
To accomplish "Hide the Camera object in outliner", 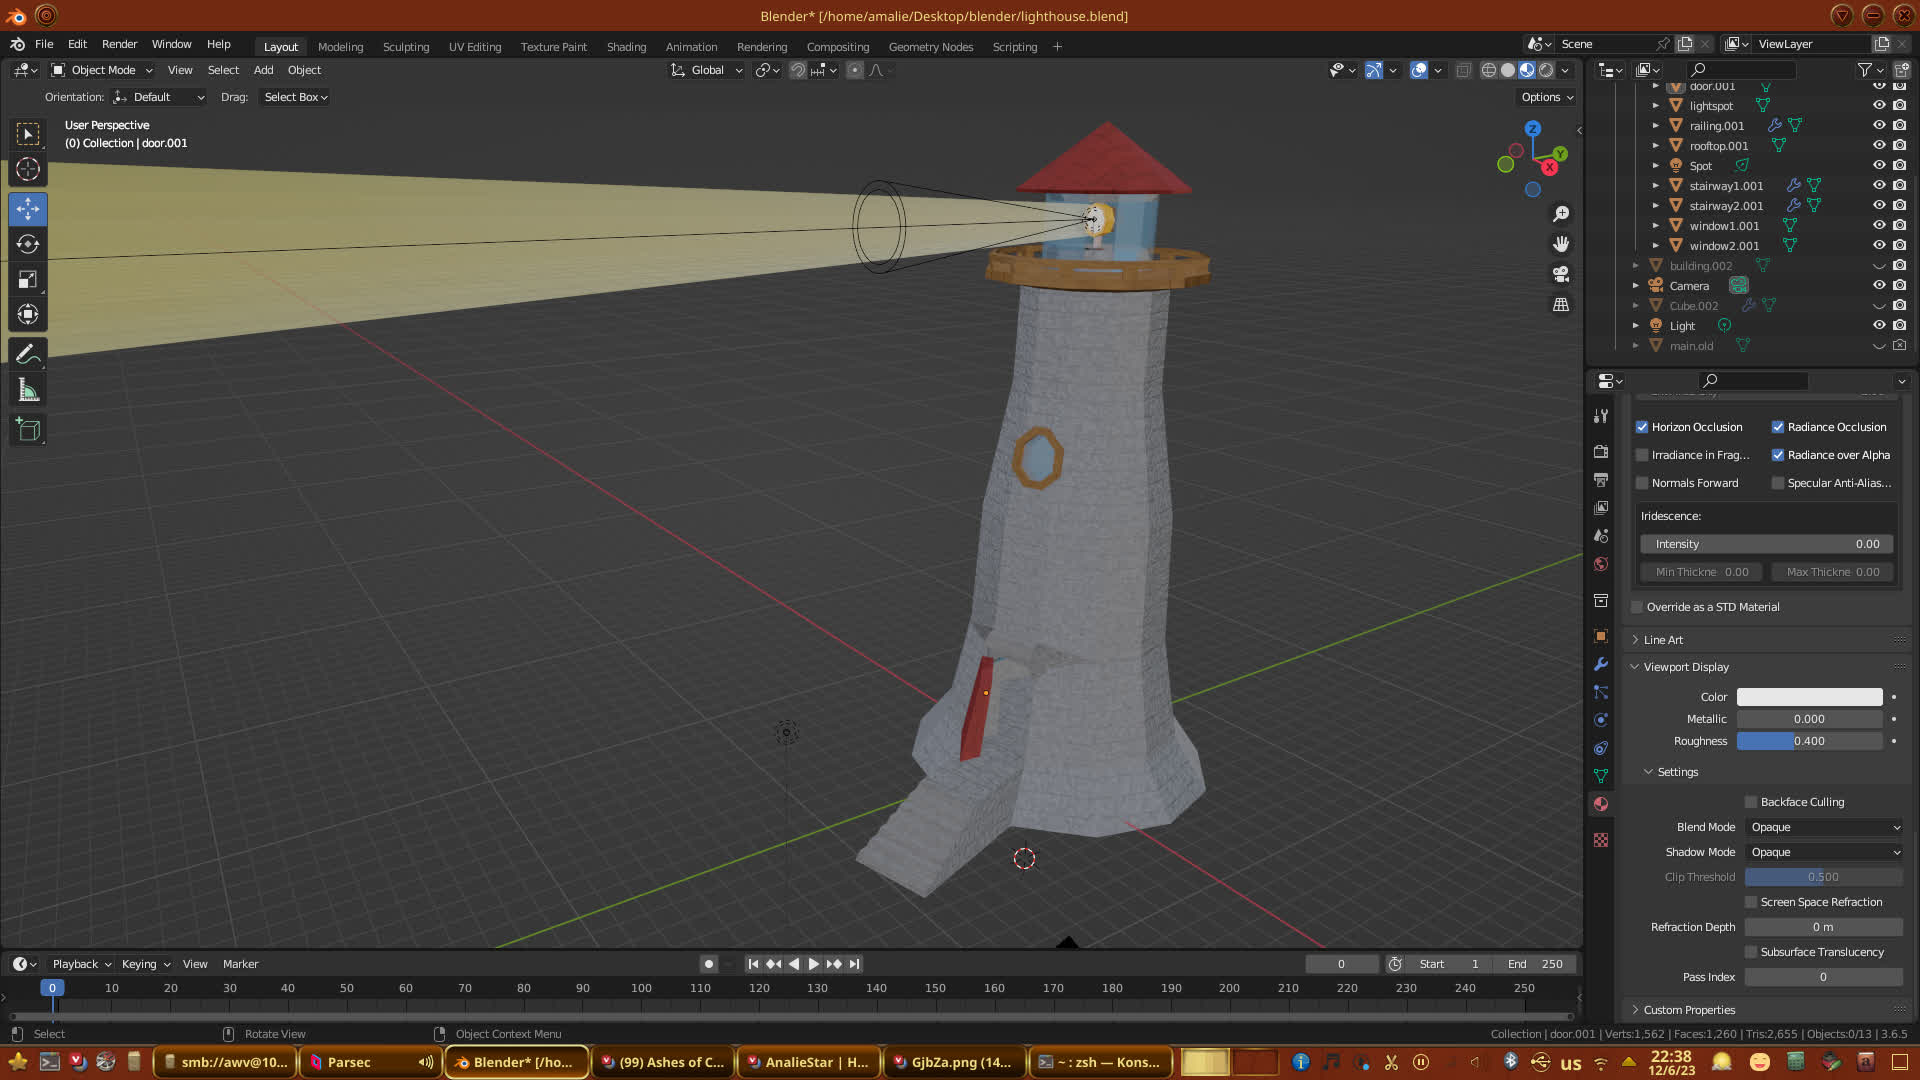I will coord(1879,285).
